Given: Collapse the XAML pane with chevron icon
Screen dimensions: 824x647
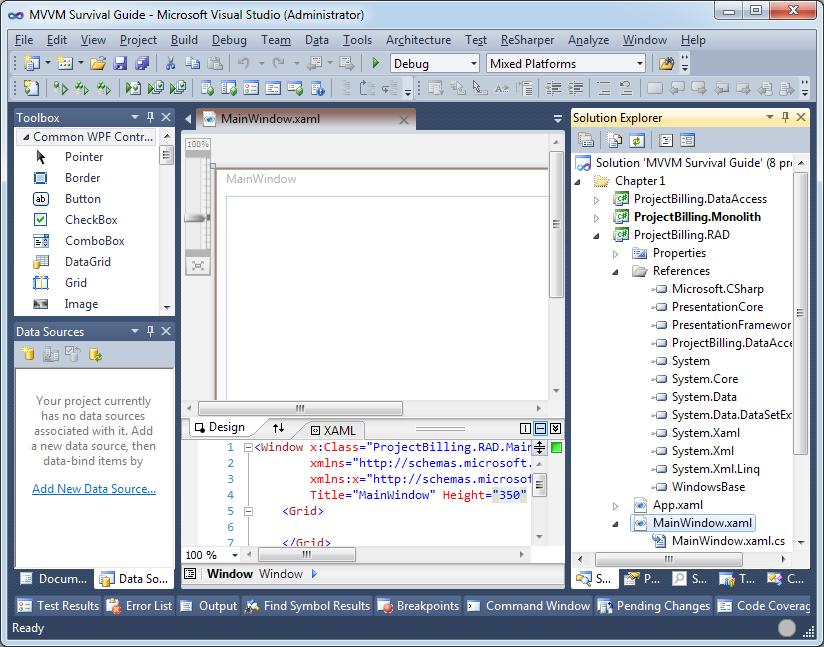Looking at the screenshot, I should point(555,428).
